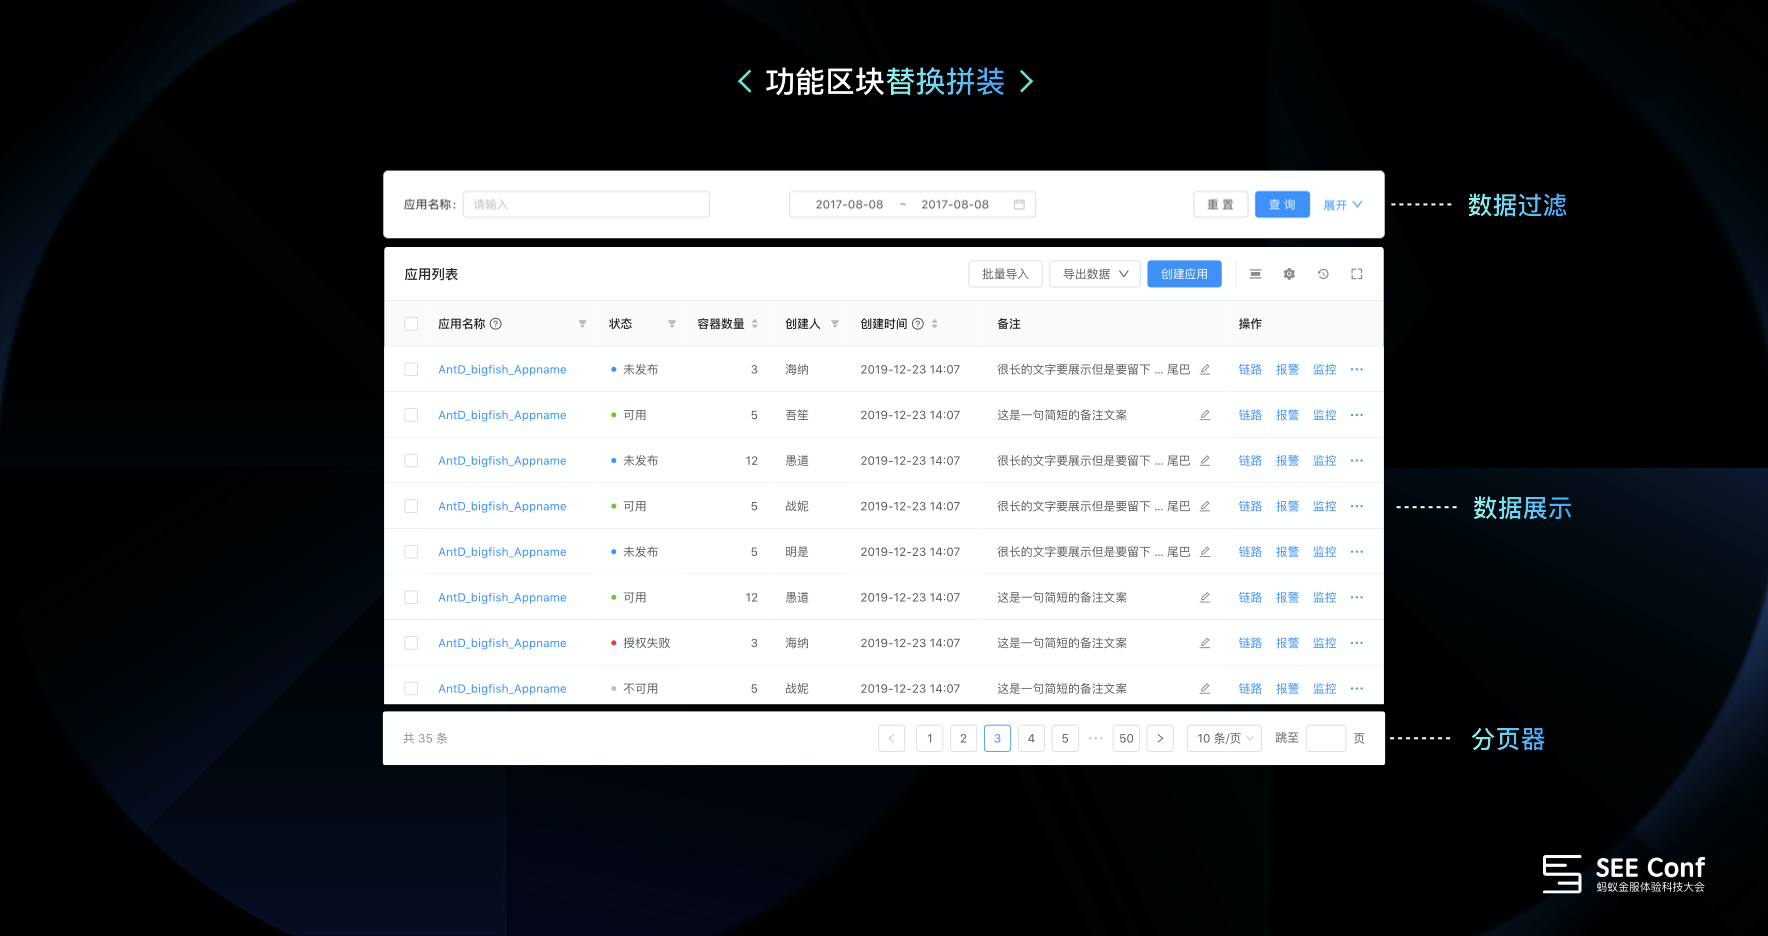Open the calendar icon in the date range
This screenshot has height=936, width=1768.
pyautogui.click(x=1019, y=205)
